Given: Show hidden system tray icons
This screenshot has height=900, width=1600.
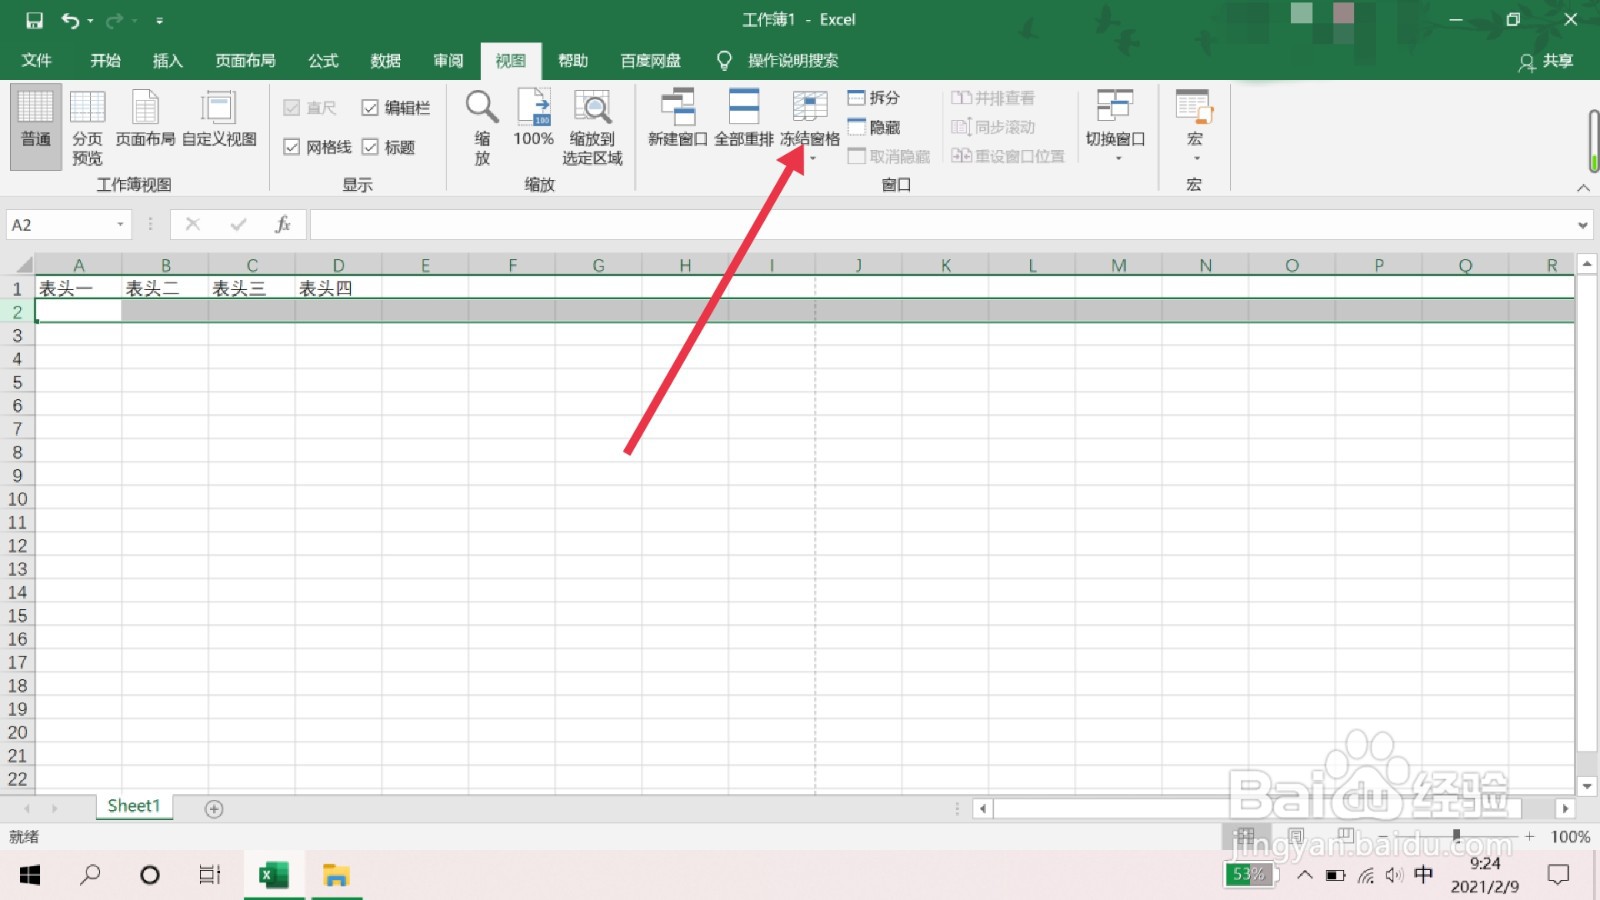Looking at the screenshot, I should click(x=1305, y=876).
